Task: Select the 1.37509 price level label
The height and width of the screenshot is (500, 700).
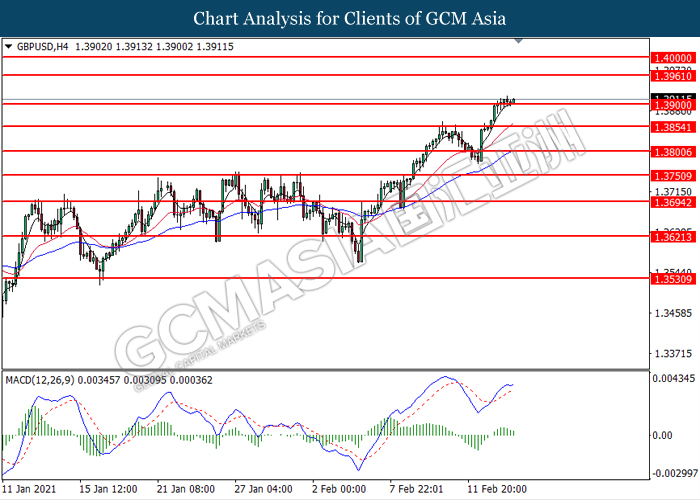Action: (x=674, y=176)
